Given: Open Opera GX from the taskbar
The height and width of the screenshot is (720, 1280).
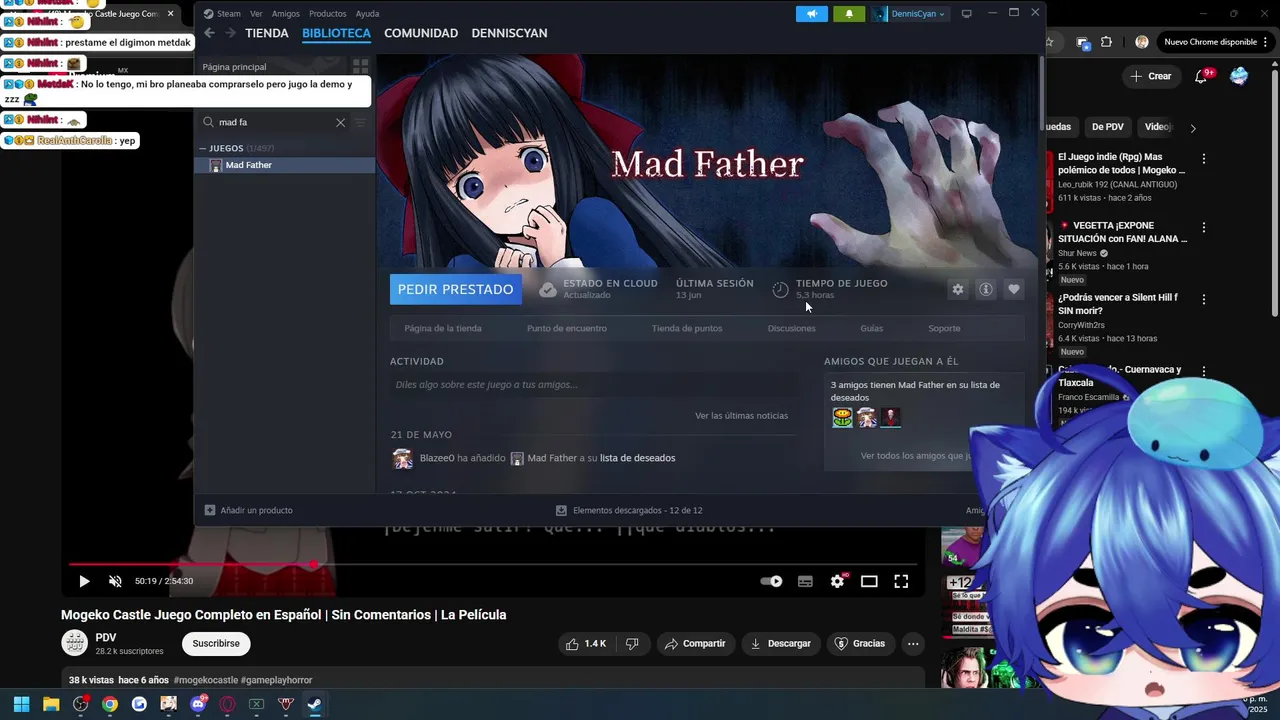Looking at the screenshot, I should point(227,704).
